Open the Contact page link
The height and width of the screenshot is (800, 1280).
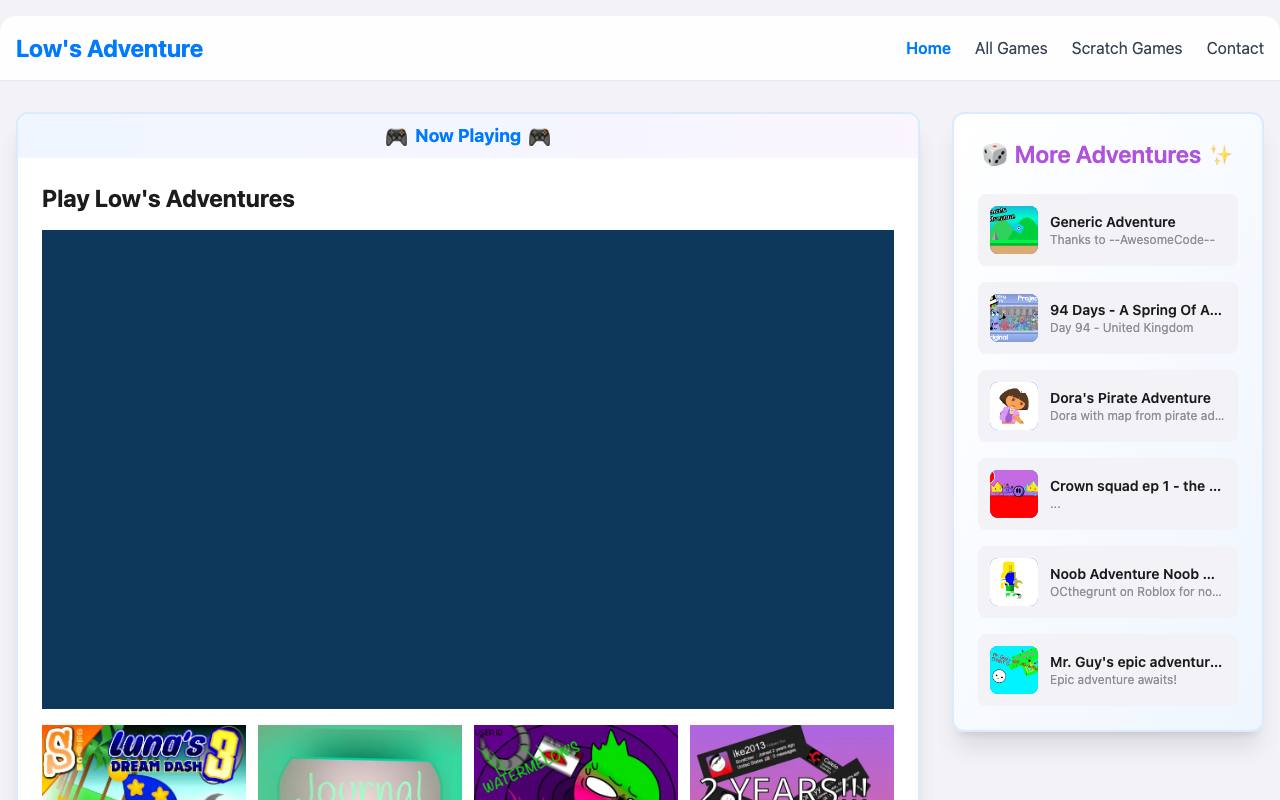(1235, 48)
